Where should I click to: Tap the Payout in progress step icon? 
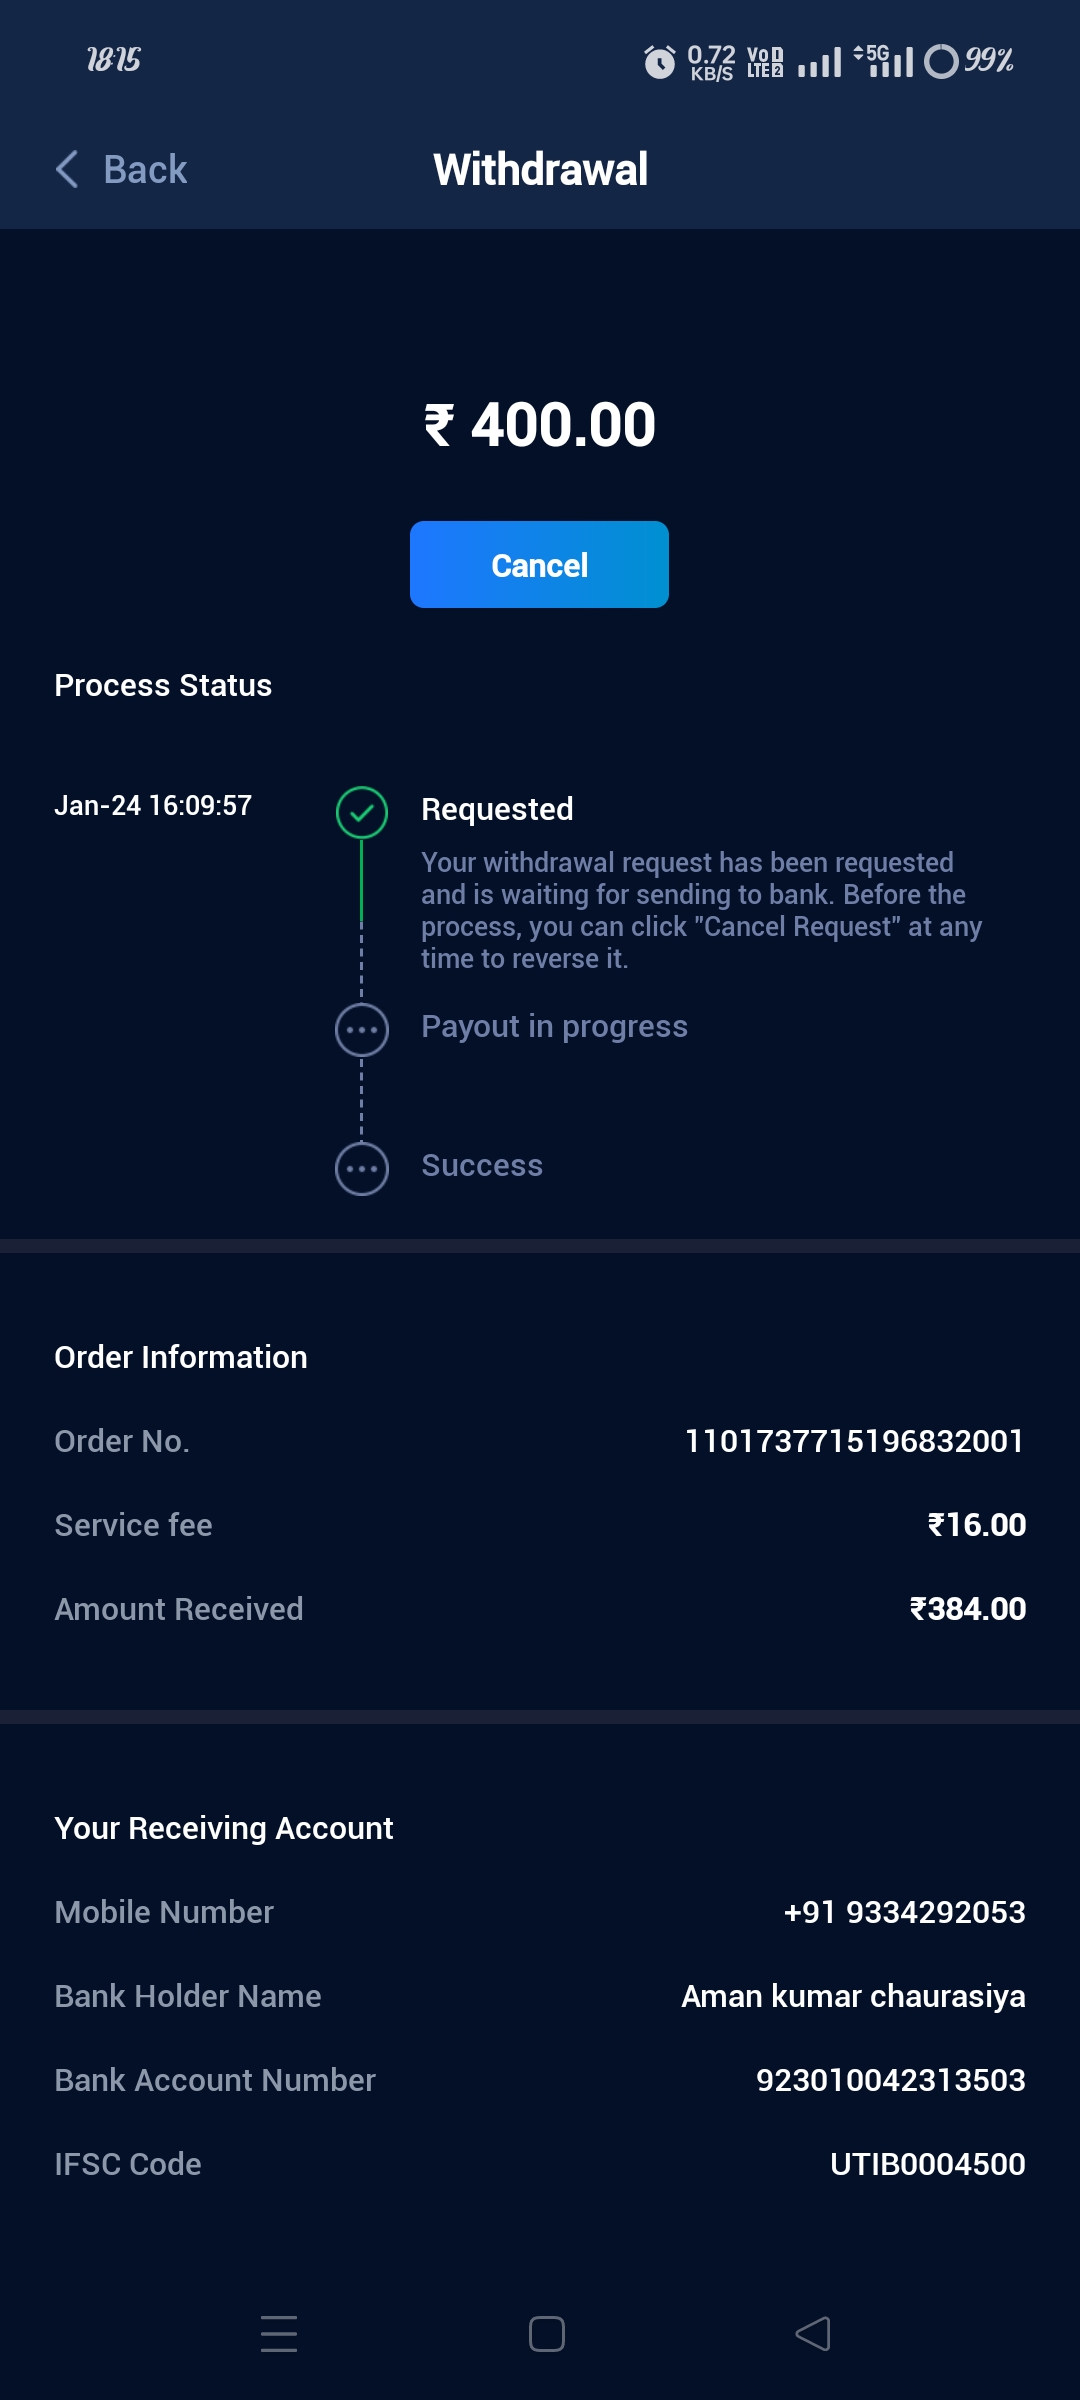(362, 1030)
